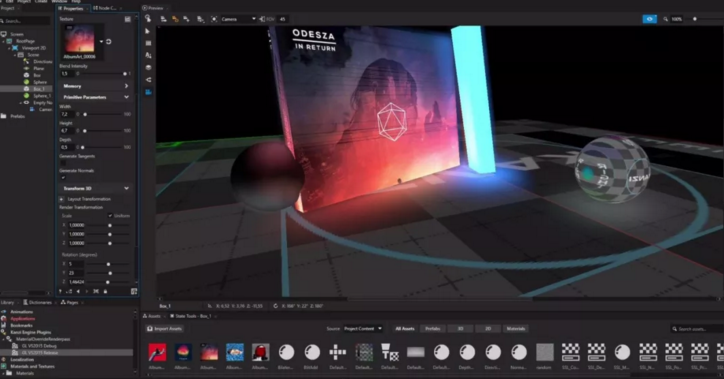Viewport: 724px width, 379px height.
Task: Select the Sphere_1 node in project tree
Action: pyautogui.click(x=41, y=96)
